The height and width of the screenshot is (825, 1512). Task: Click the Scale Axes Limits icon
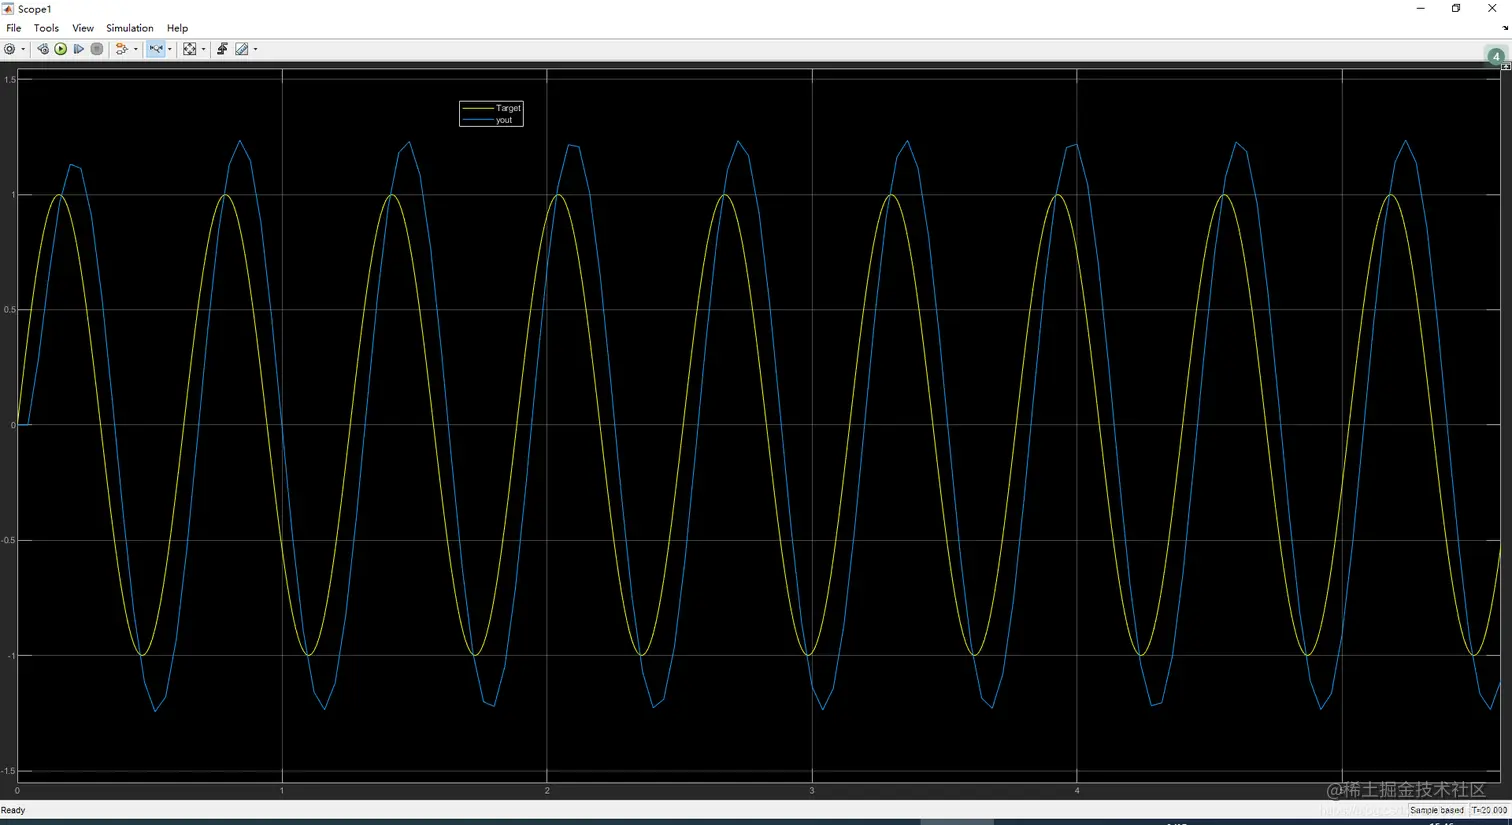(x=190, y=49)
